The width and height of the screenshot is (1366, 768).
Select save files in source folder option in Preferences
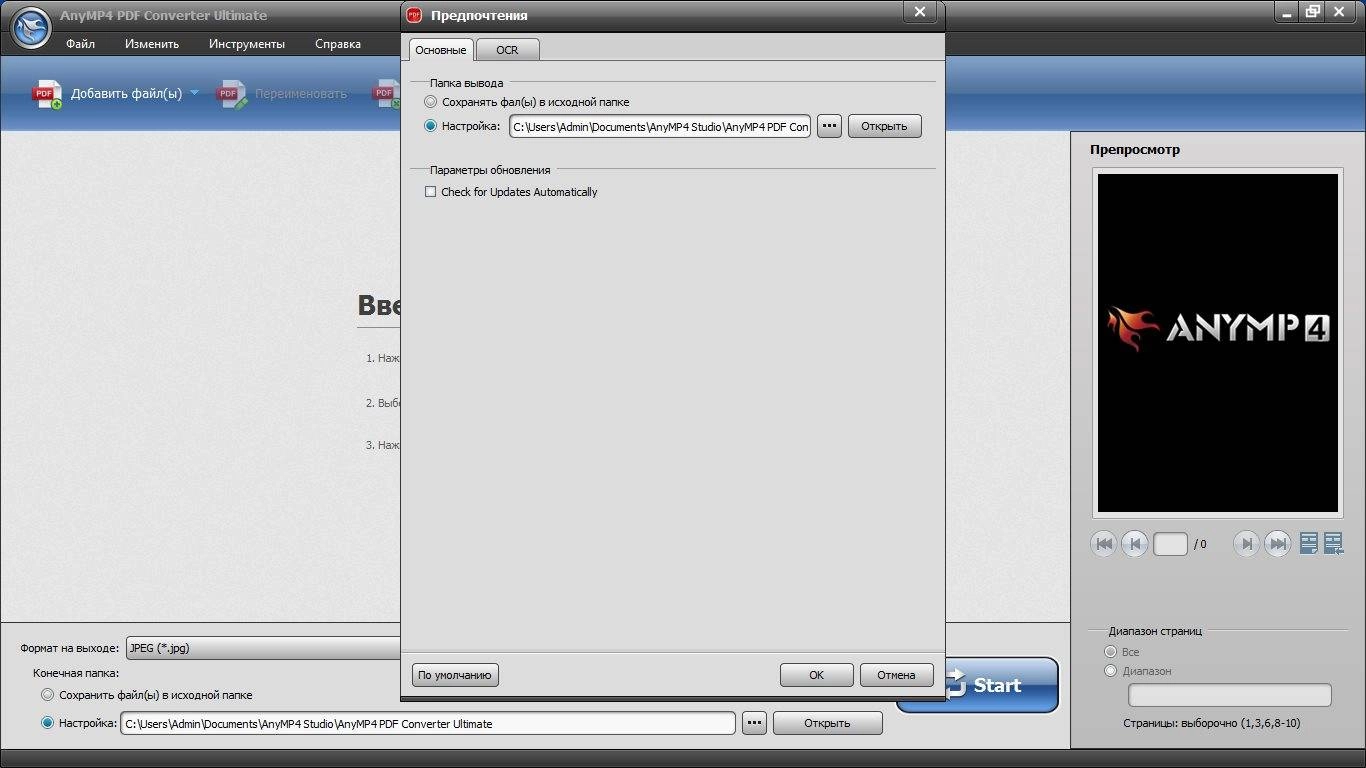(x=431, y=102)
